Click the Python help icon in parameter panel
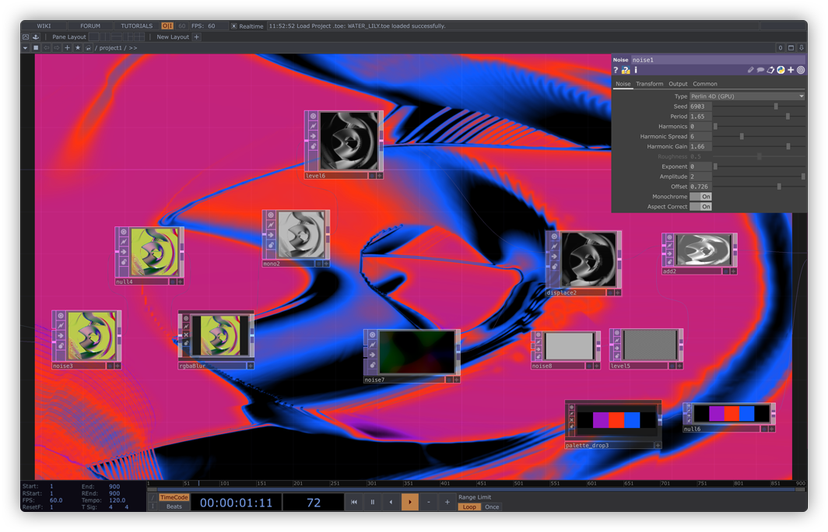828x532 pixels. (626, 70)
